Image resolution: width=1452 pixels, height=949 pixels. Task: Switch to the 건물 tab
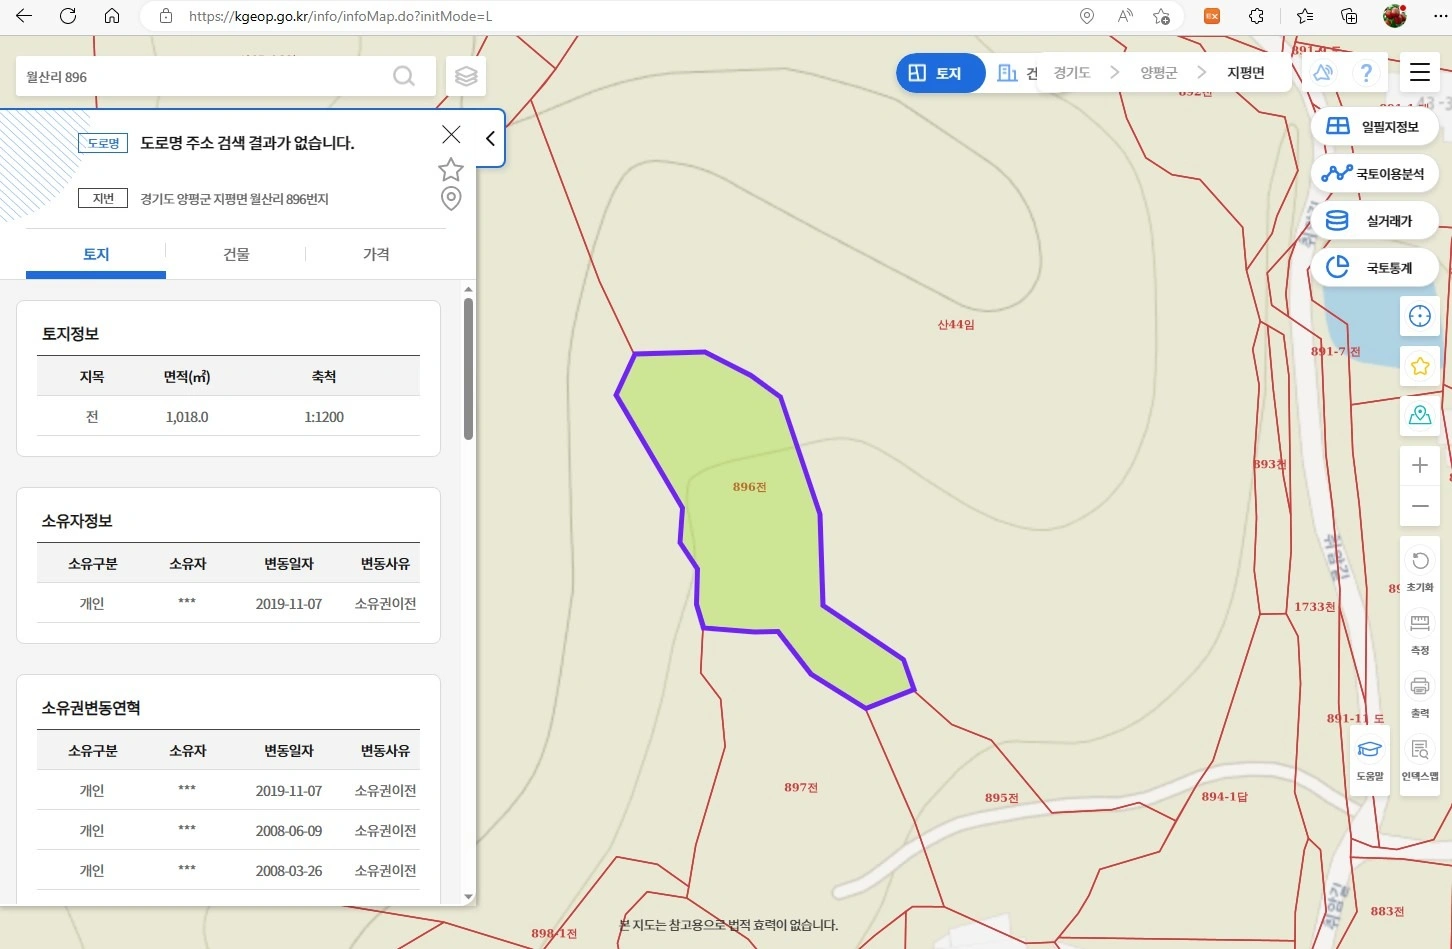coord(236,254)
